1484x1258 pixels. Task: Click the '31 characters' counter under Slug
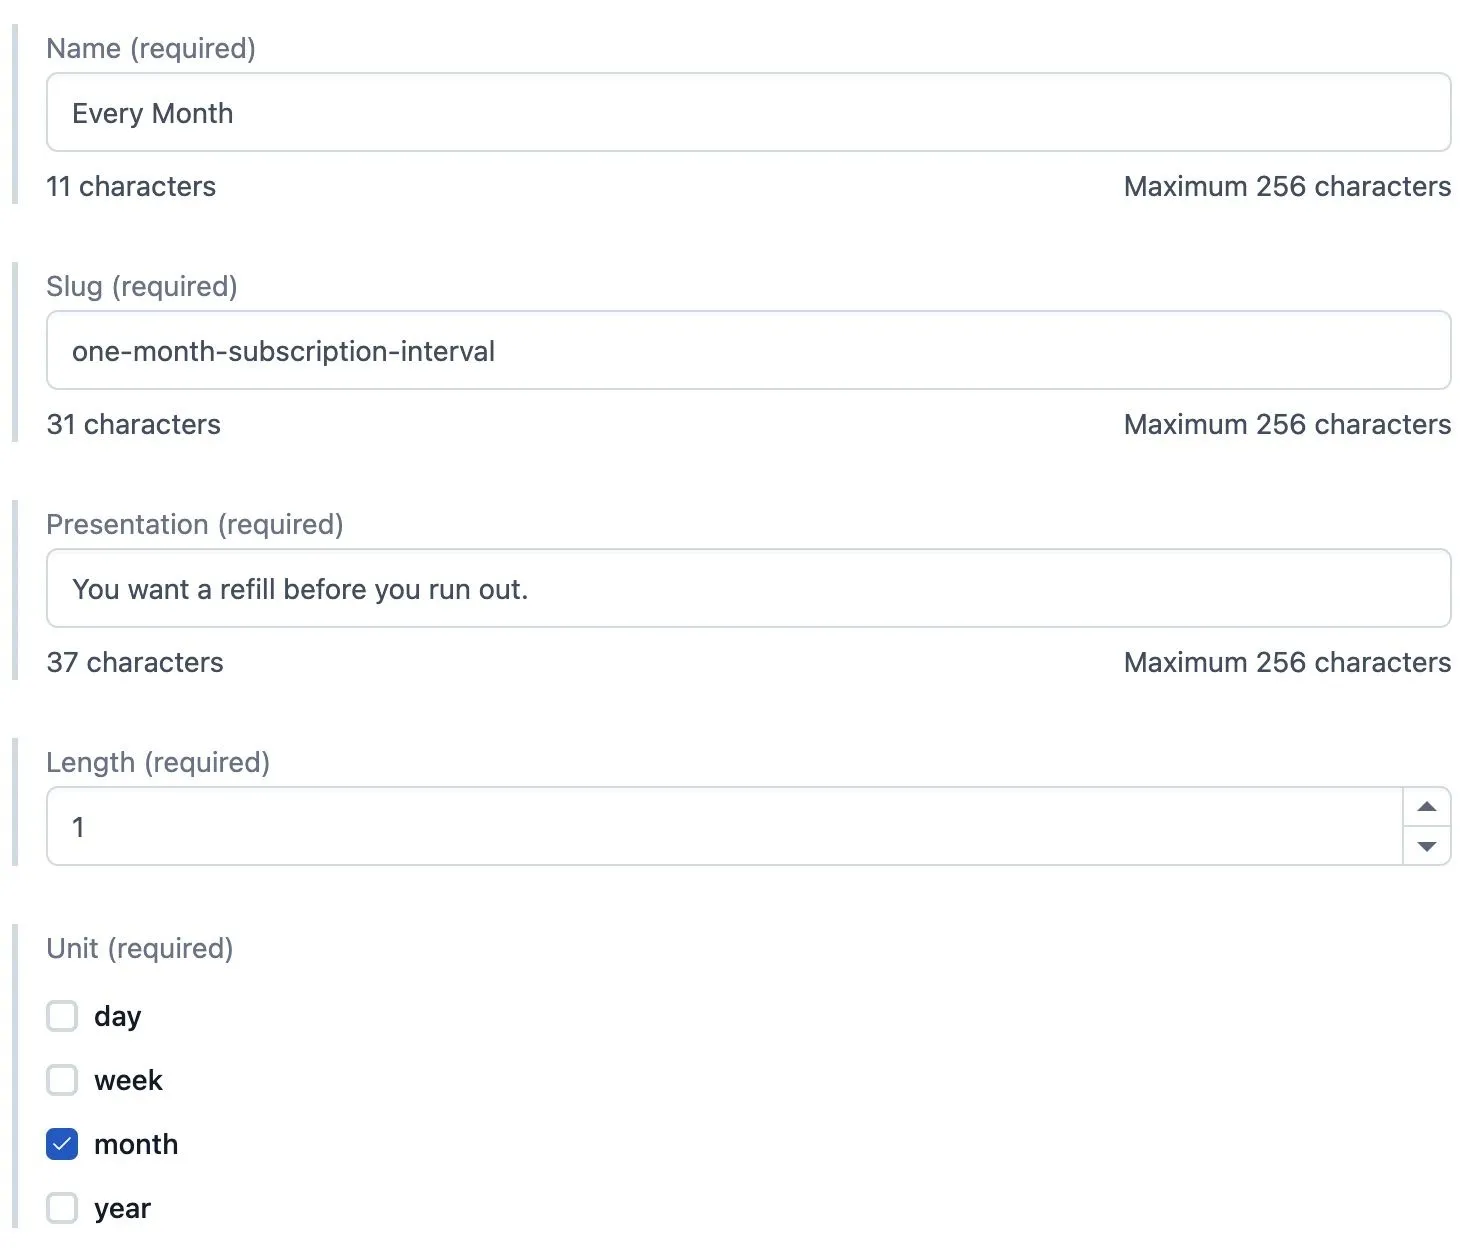(134, 424)
